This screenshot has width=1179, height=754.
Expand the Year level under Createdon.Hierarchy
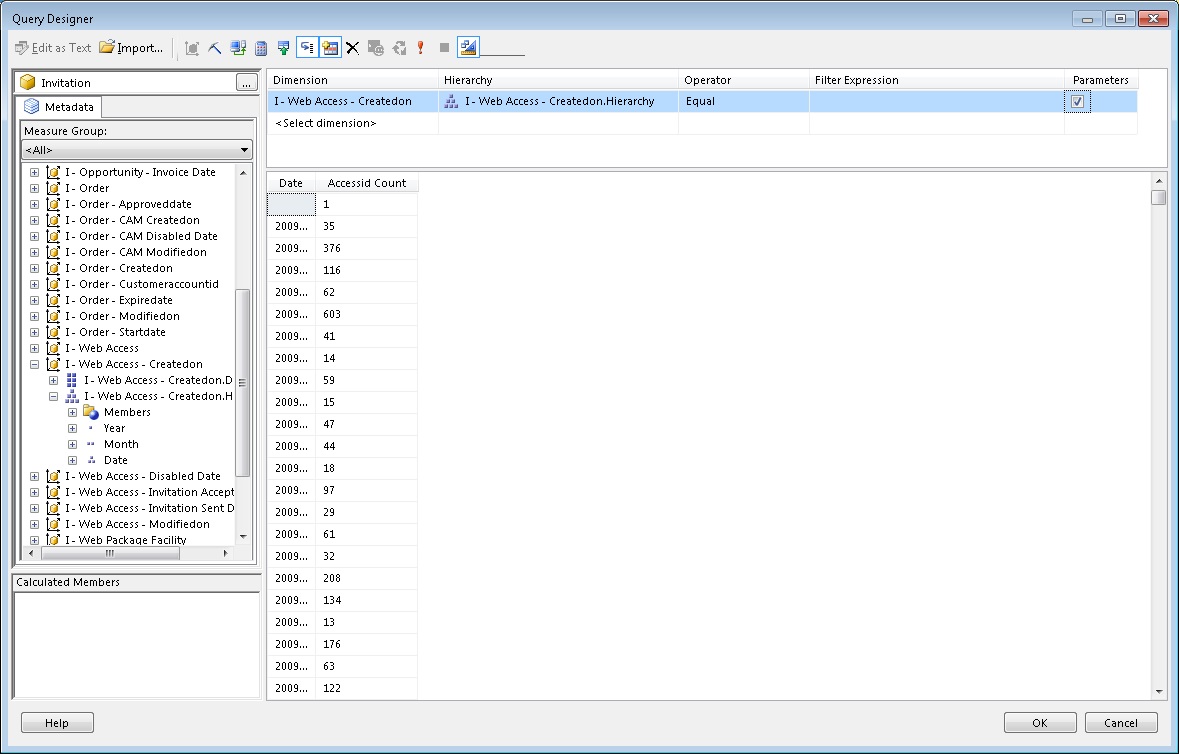pyautogui.click(x=71, y=427)
